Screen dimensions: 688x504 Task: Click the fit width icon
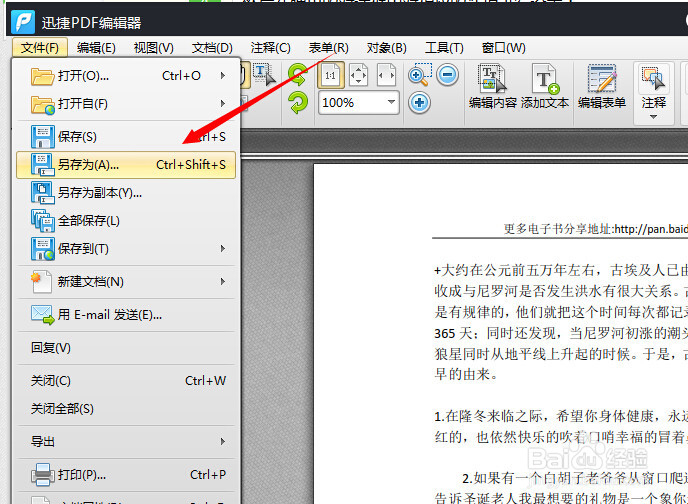(x=387, y=75)
